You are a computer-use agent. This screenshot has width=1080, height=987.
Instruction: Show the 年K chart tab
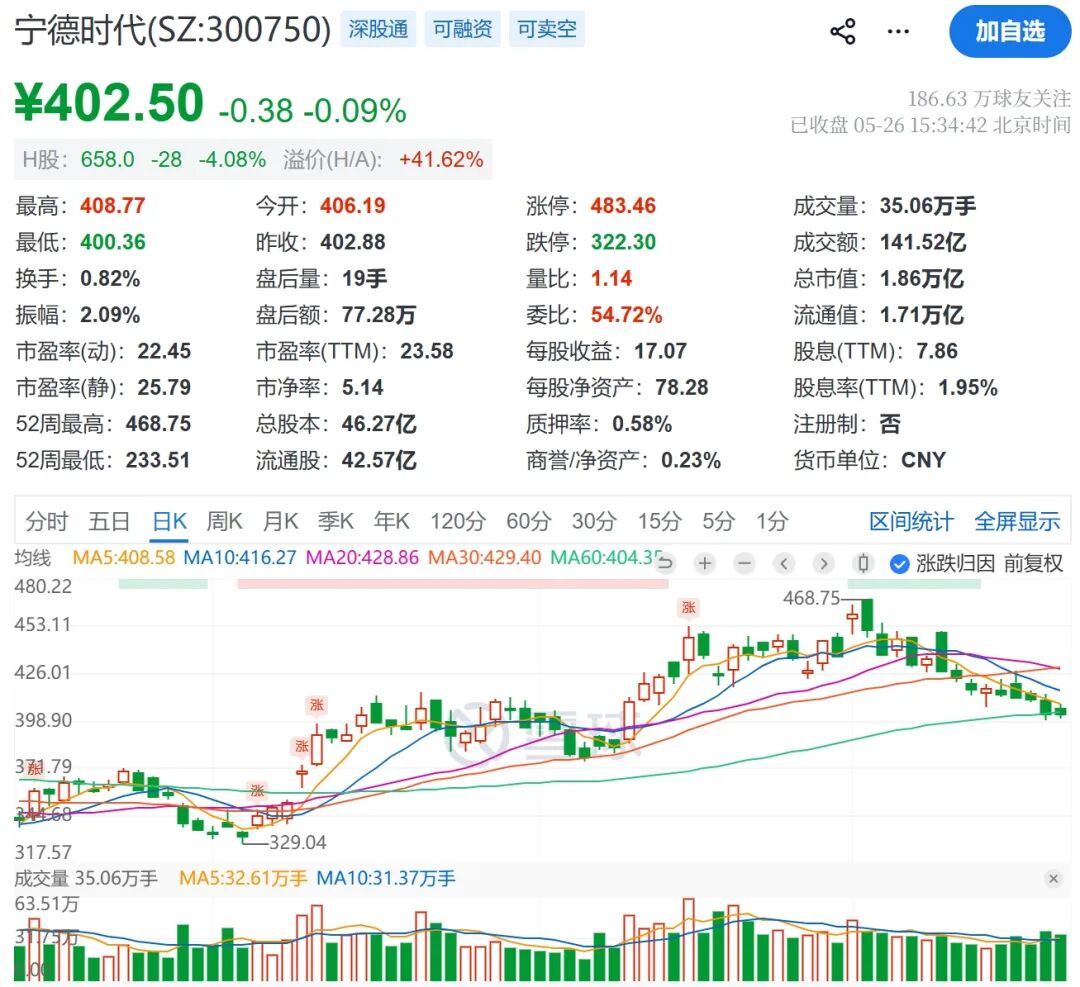391,521
